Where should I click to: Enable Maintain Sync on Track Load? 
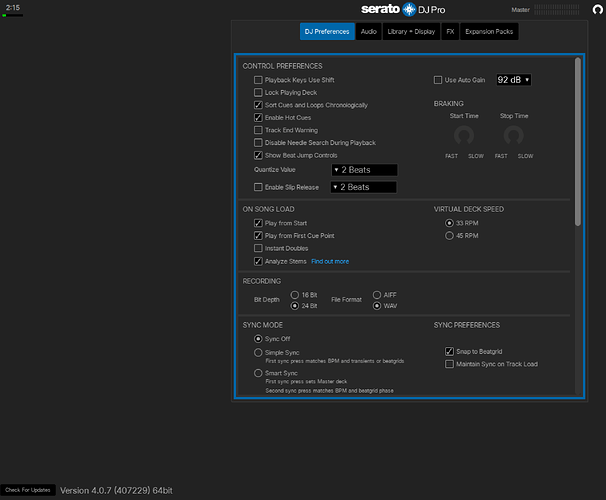tap(449, 364)
